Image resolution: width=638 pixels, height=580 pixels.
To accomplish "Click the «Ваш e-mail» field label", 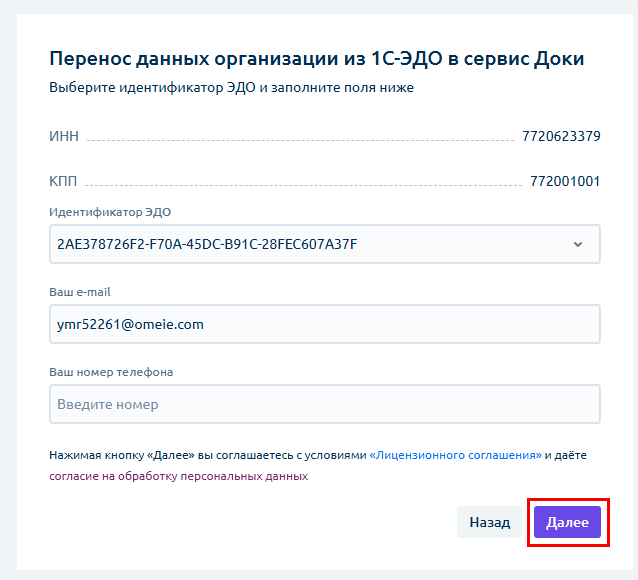I will 83,292.
